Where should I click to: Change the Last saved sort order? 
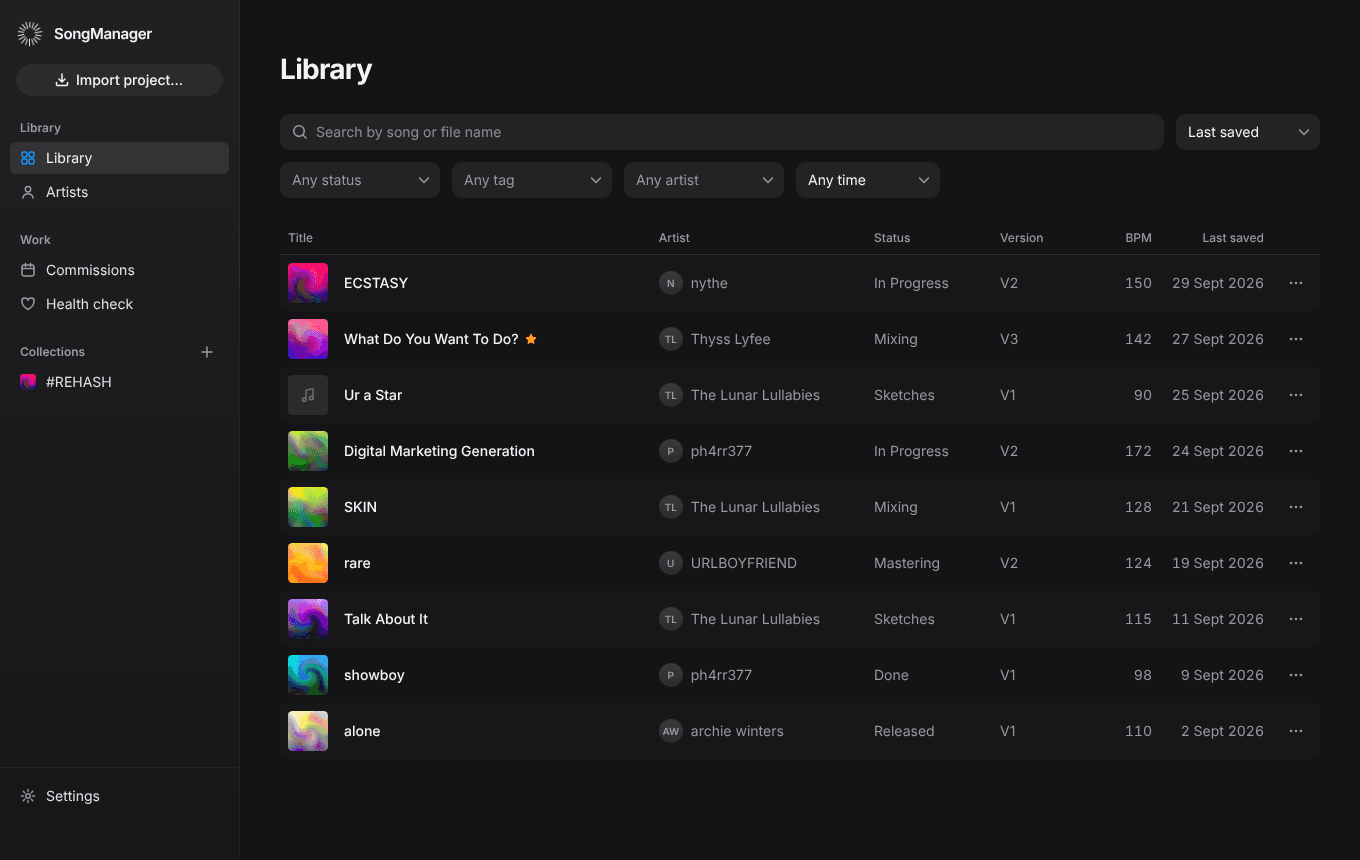click(1248, 132)
